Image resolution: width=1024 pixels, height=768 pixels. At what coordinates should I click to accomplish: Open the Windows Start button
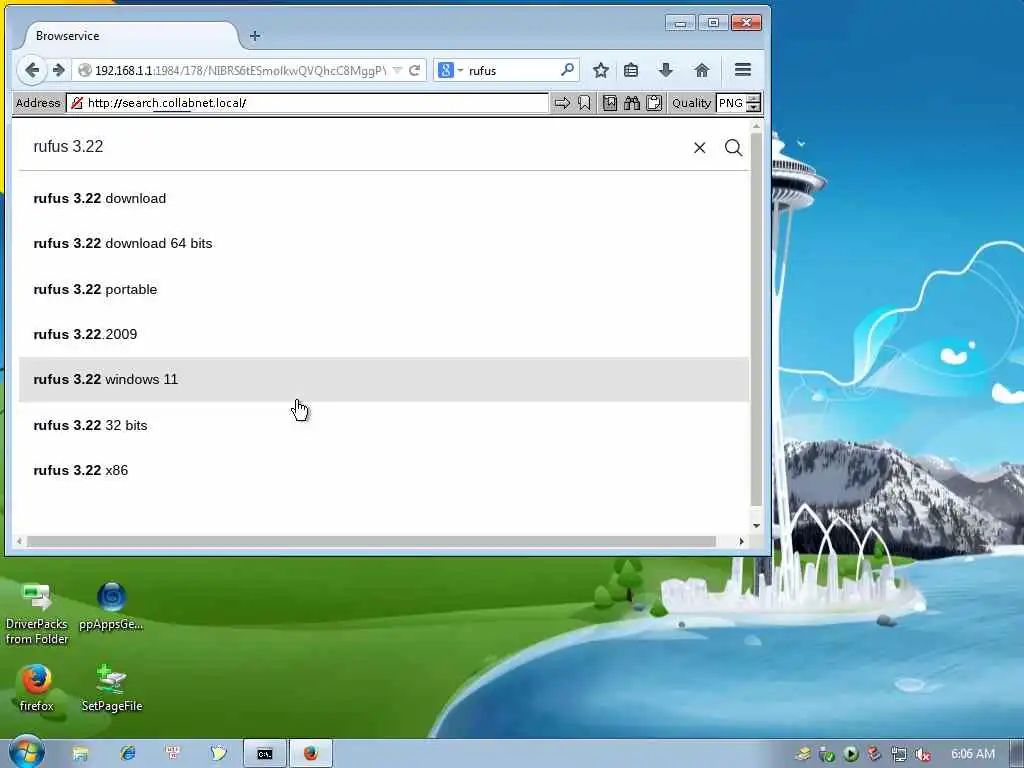click(27, 752)
